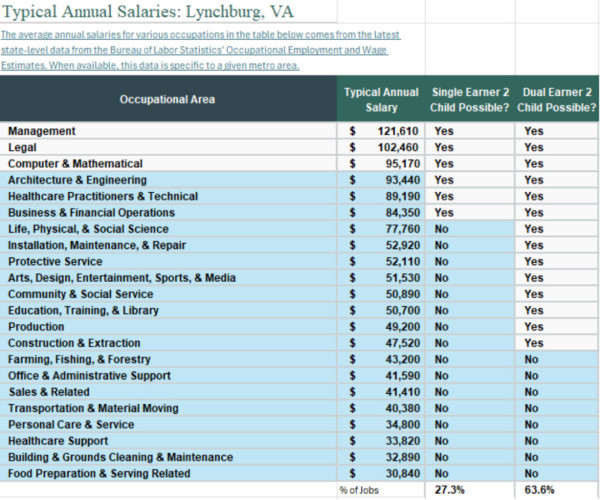Select the 'Typical Annual Salaries: Lynchburg, VA' title cell
The height and width of the screenshot is (500, 600).
click(x=168, y=11)
